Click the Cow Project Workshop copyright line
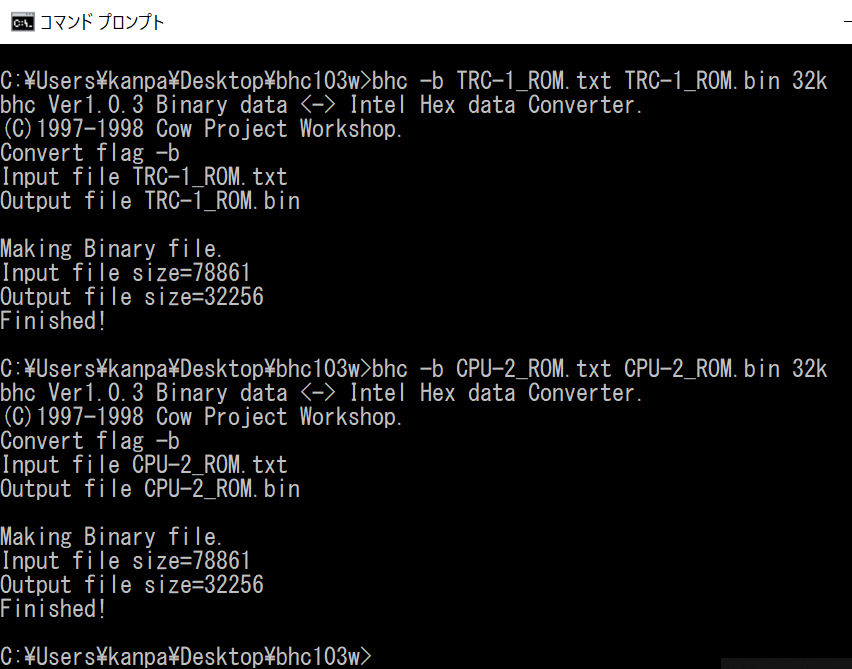Viewport: 852px width, 669px height. pos(200,128)
